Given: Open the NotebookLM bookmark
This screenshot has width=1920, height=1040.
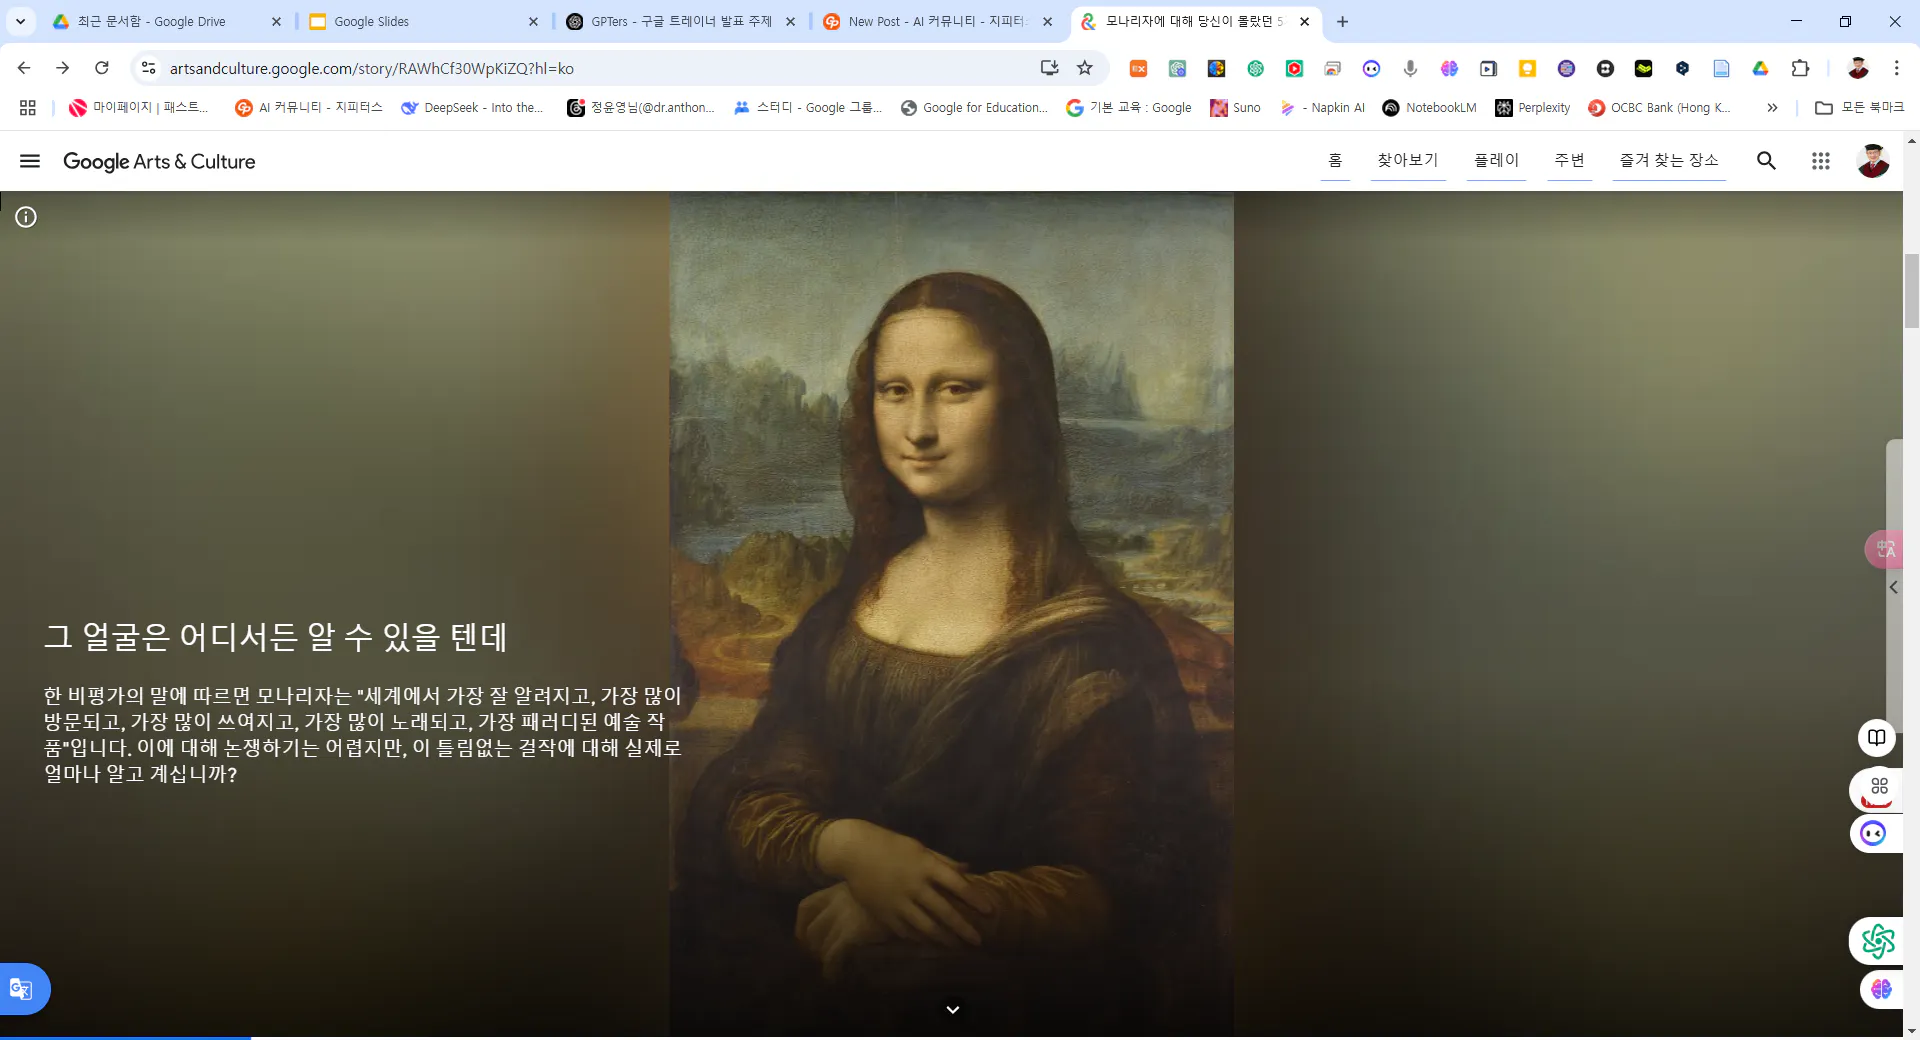Looking at the screenshot, I should 1429,107.
